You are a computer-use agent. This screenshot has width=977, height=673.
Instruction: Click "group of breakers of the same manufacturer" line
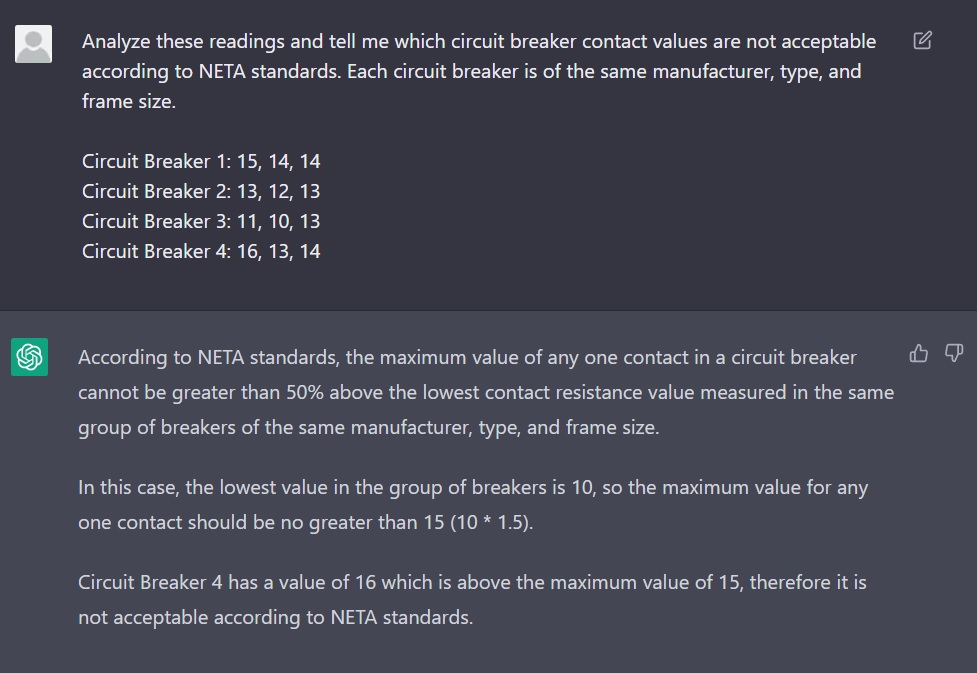point(368,427)
